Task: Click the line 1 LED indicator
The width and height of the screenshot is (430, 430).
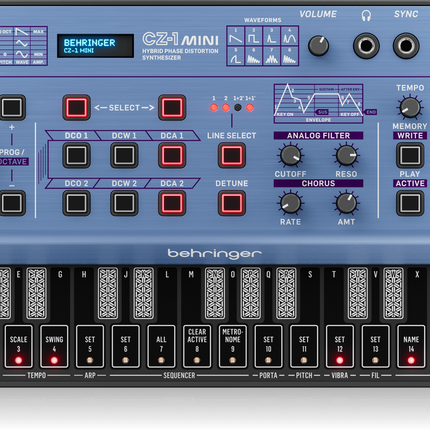Action: coord(214,107)
